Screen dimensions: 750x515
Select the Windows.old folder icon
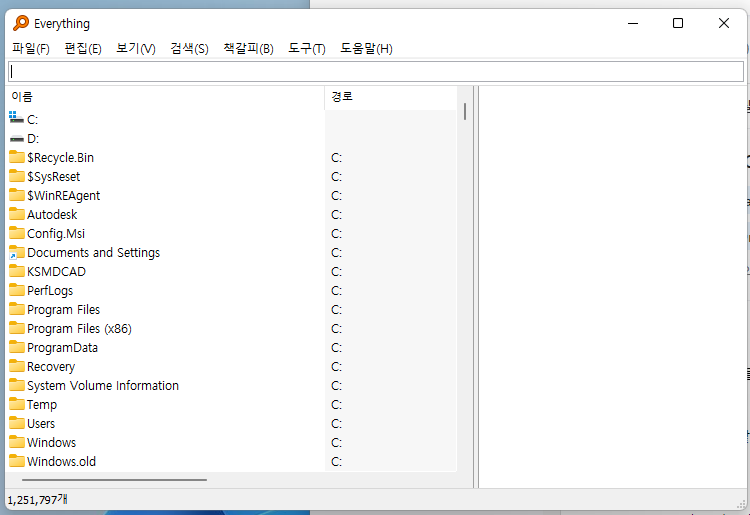(x=17, y=461)
